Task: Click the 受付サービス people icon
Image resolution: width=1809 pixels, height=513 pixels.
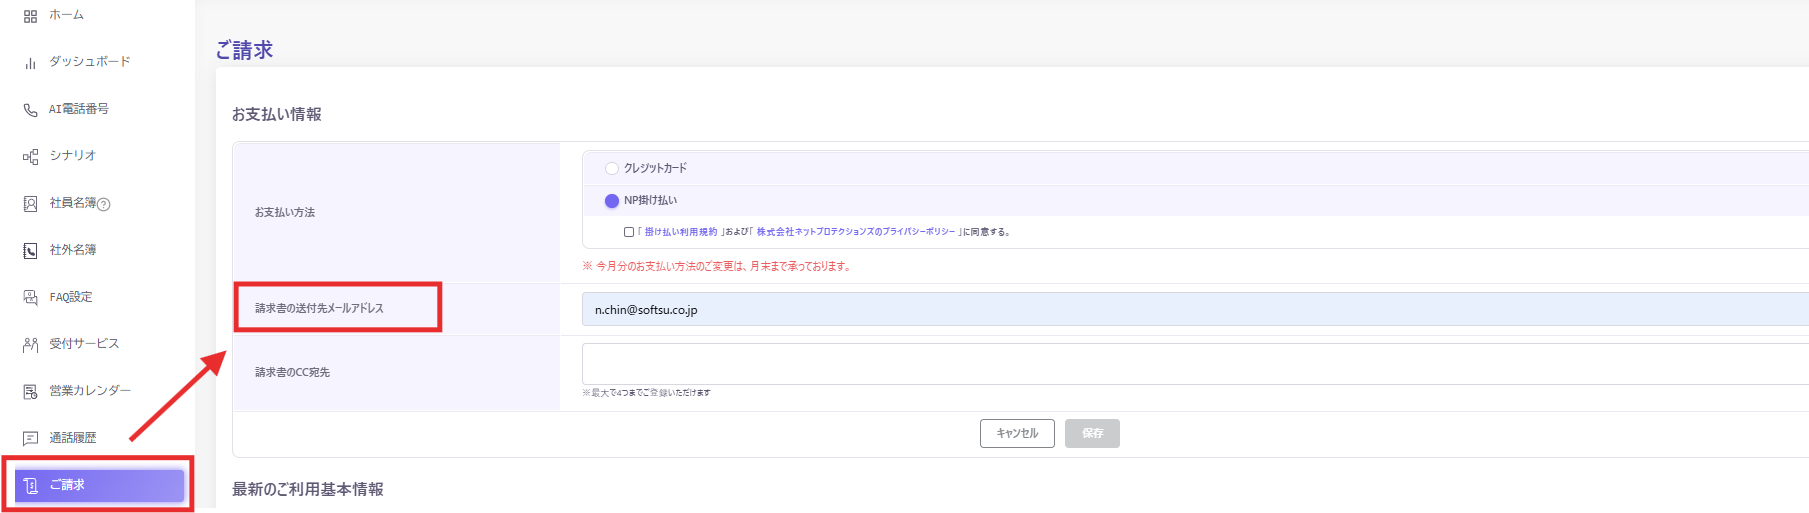Action: pyautogui.click(x=30, y=344)
